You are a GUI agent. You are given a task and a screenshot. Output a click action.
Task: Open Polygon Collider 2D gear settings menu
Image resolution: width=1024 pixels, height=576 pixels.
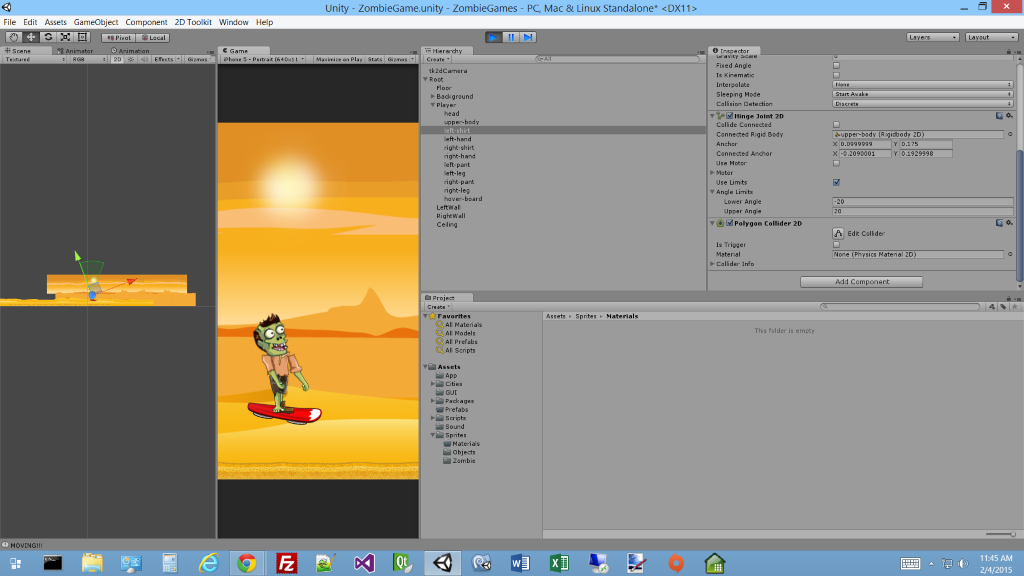click(x=1009, y=223)
